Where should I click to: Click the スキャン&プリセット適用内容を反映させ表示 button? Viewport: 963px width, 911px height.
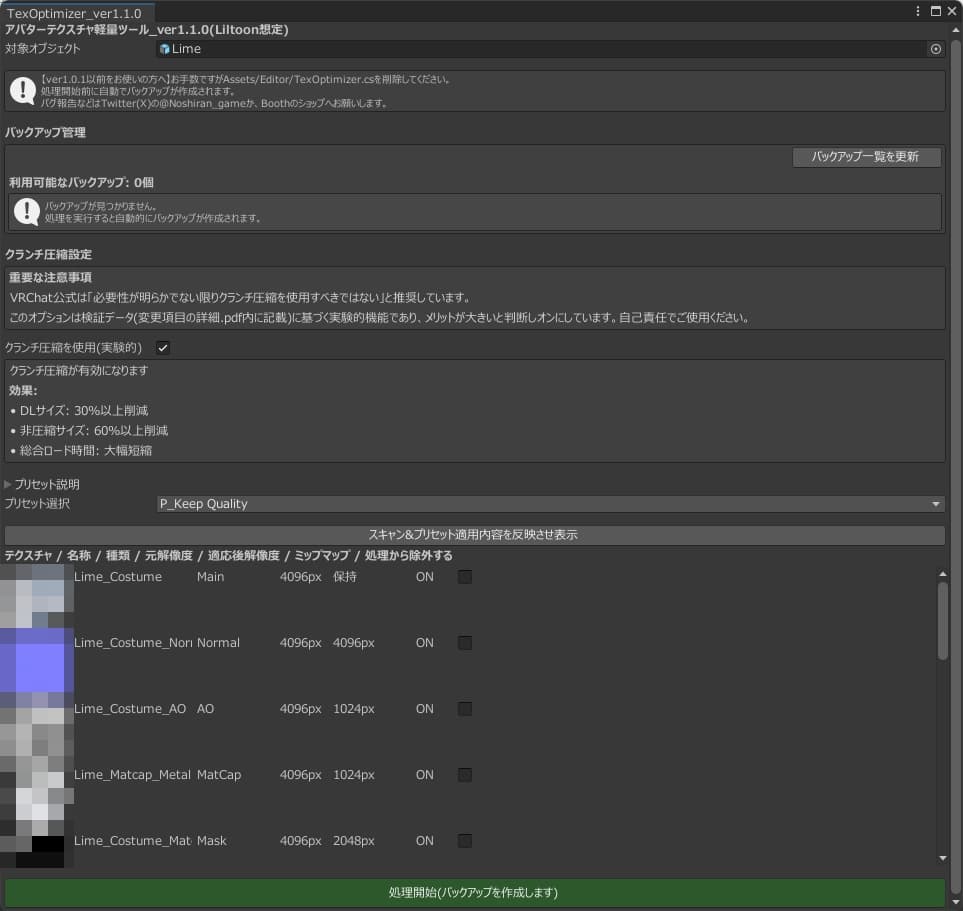coord(474,534)
